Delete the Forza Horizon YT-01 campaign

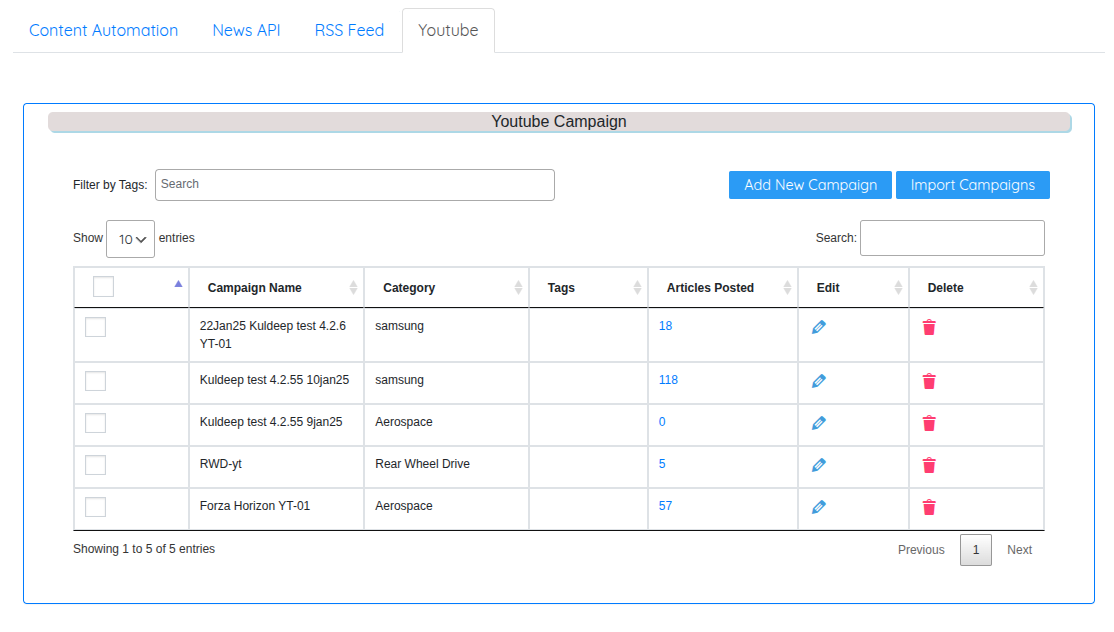pos(929,507)
